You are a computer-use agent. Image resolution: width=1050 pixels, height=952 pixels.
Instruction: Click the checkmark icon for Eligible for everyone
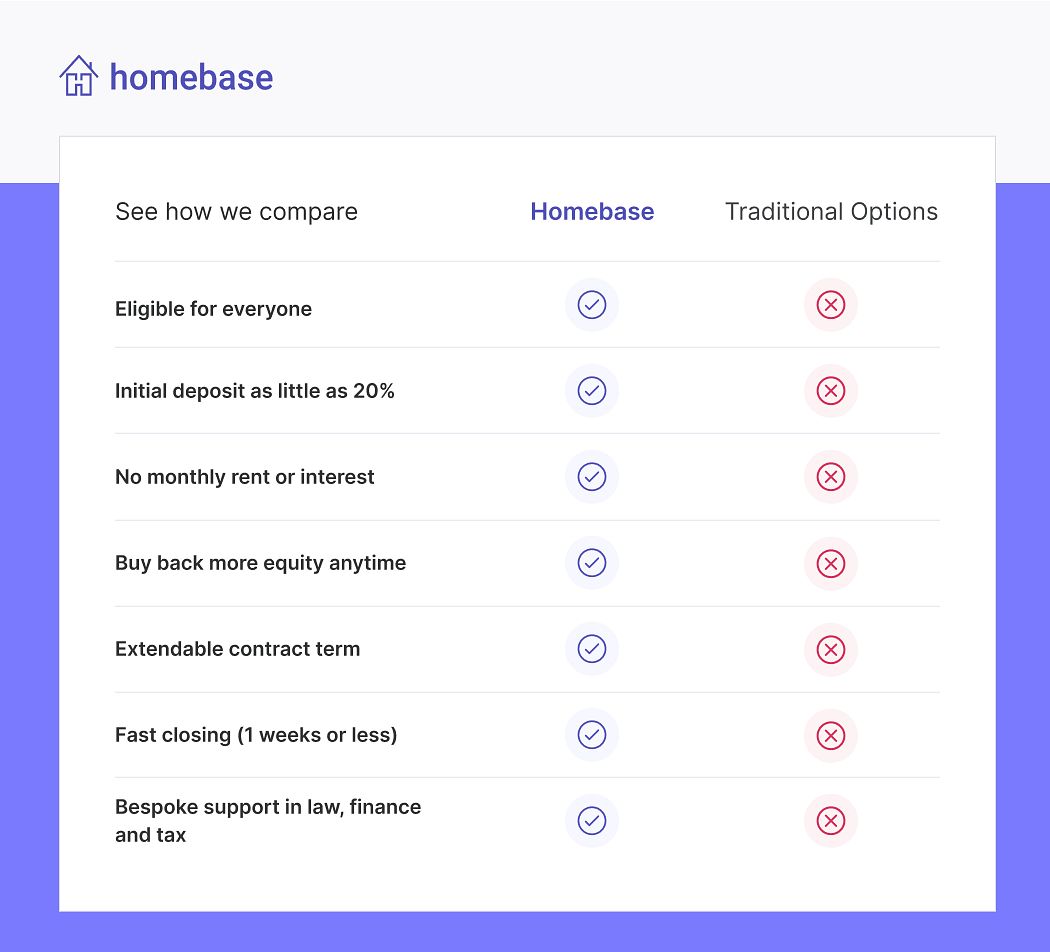click(x=592, y=305)
